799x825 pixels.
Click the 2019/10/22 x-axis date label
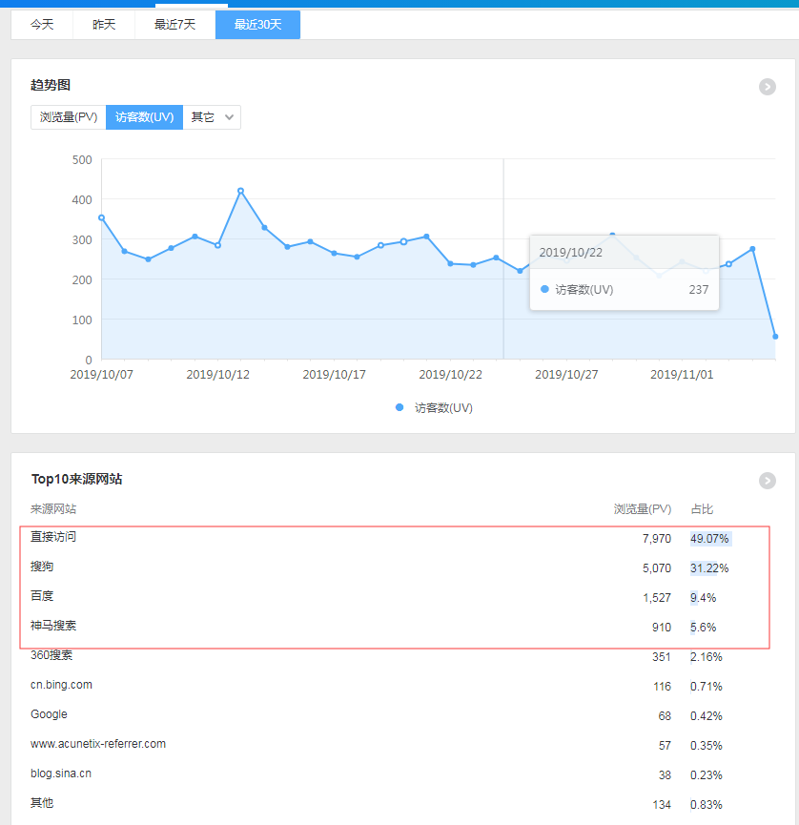point(450,375)
